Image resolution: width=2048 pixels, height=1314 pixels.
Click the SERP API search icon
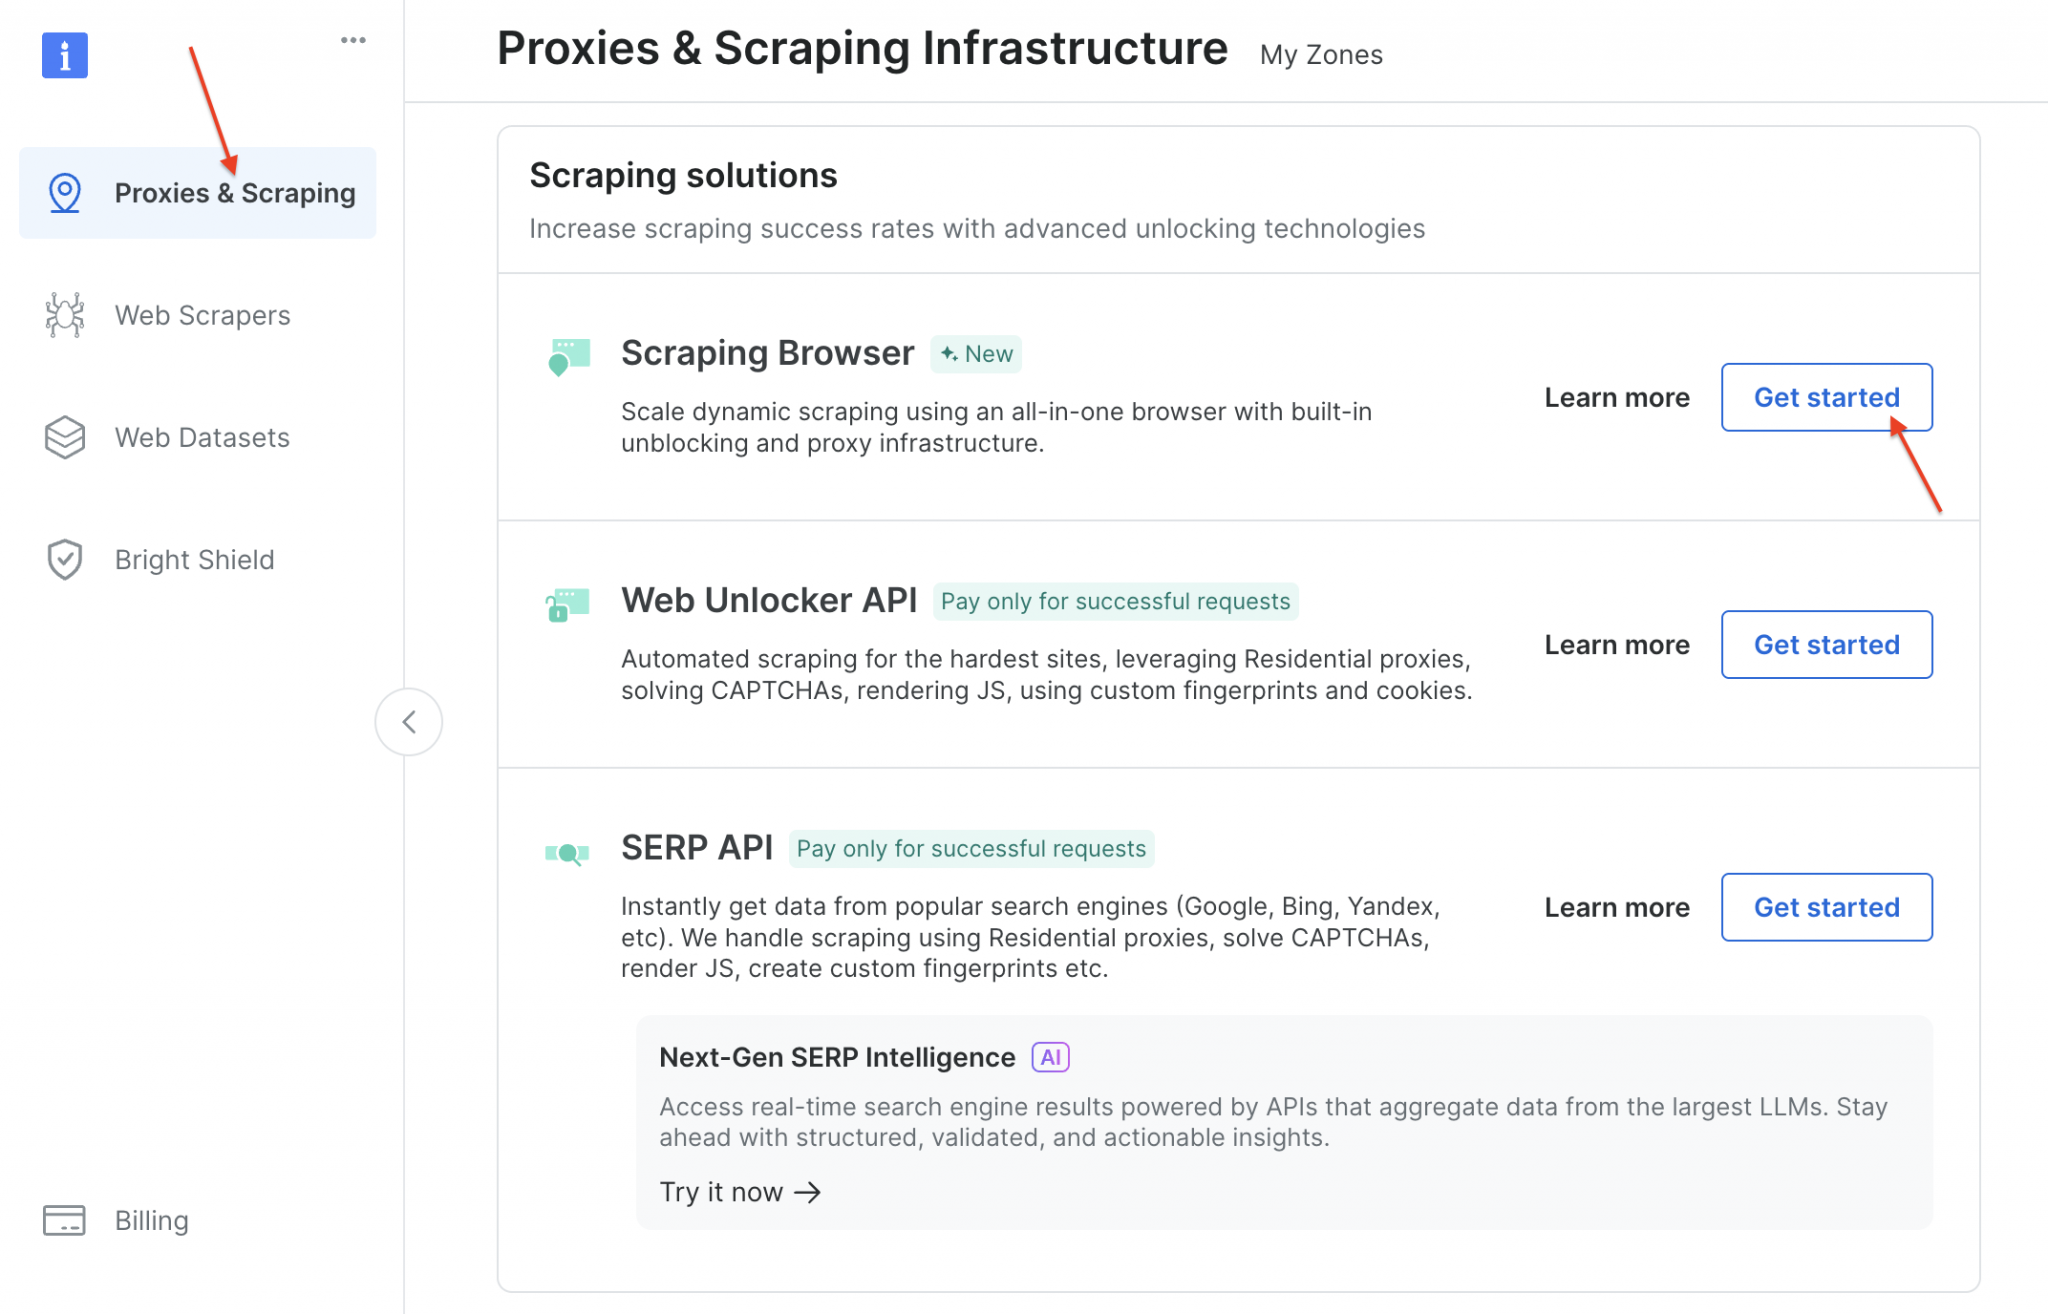[x=565, y=851]
